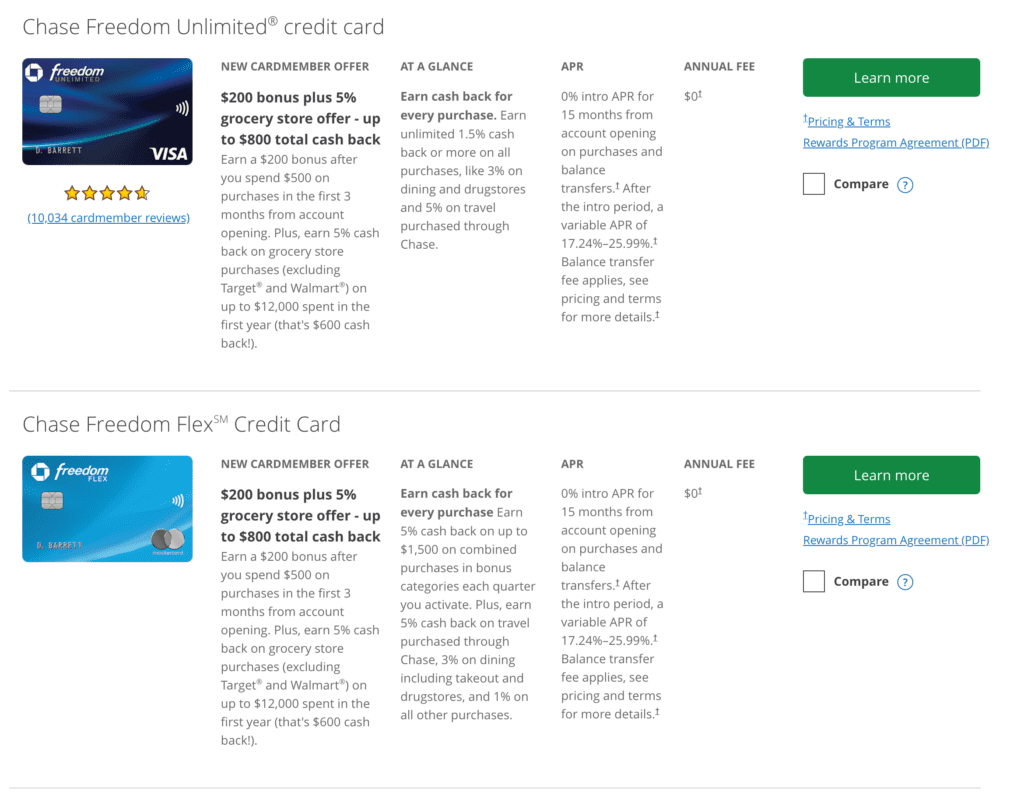Check the Compare box for Chase Freedom Unlimited
Screen dimensions: 1024x802
point(814,184)
